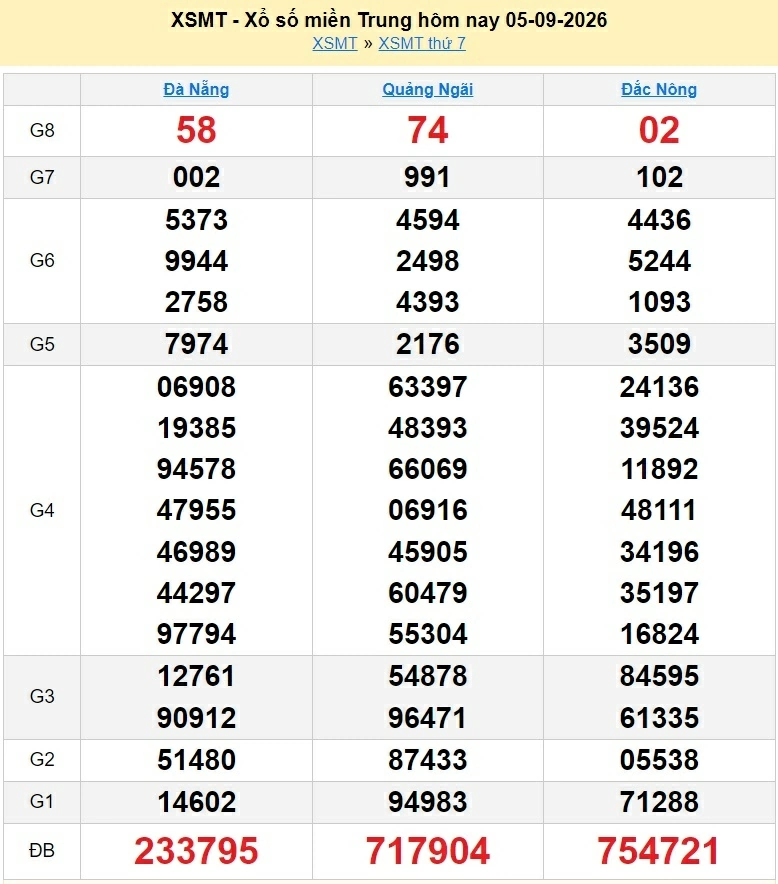Click G2 number 51480

point(196,759)
